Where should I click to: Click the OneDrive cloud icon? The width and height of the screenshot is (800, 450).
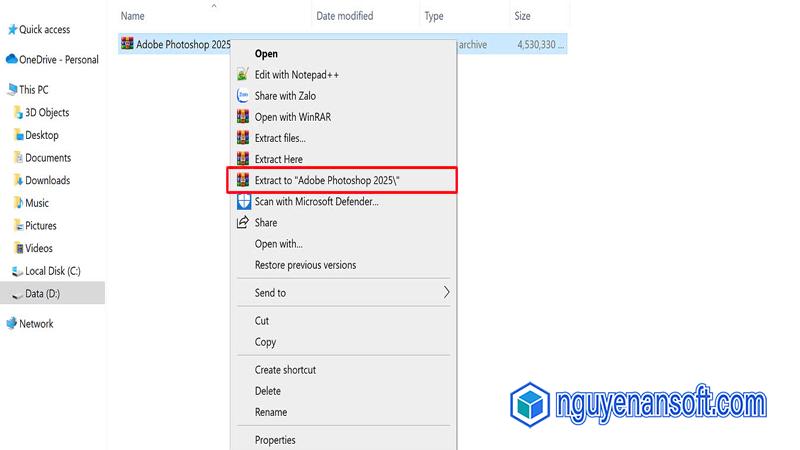coord(12,59)
